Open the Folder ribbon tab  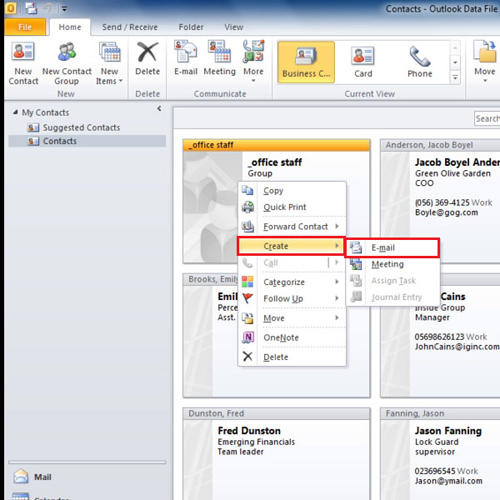tap(191, 27)
